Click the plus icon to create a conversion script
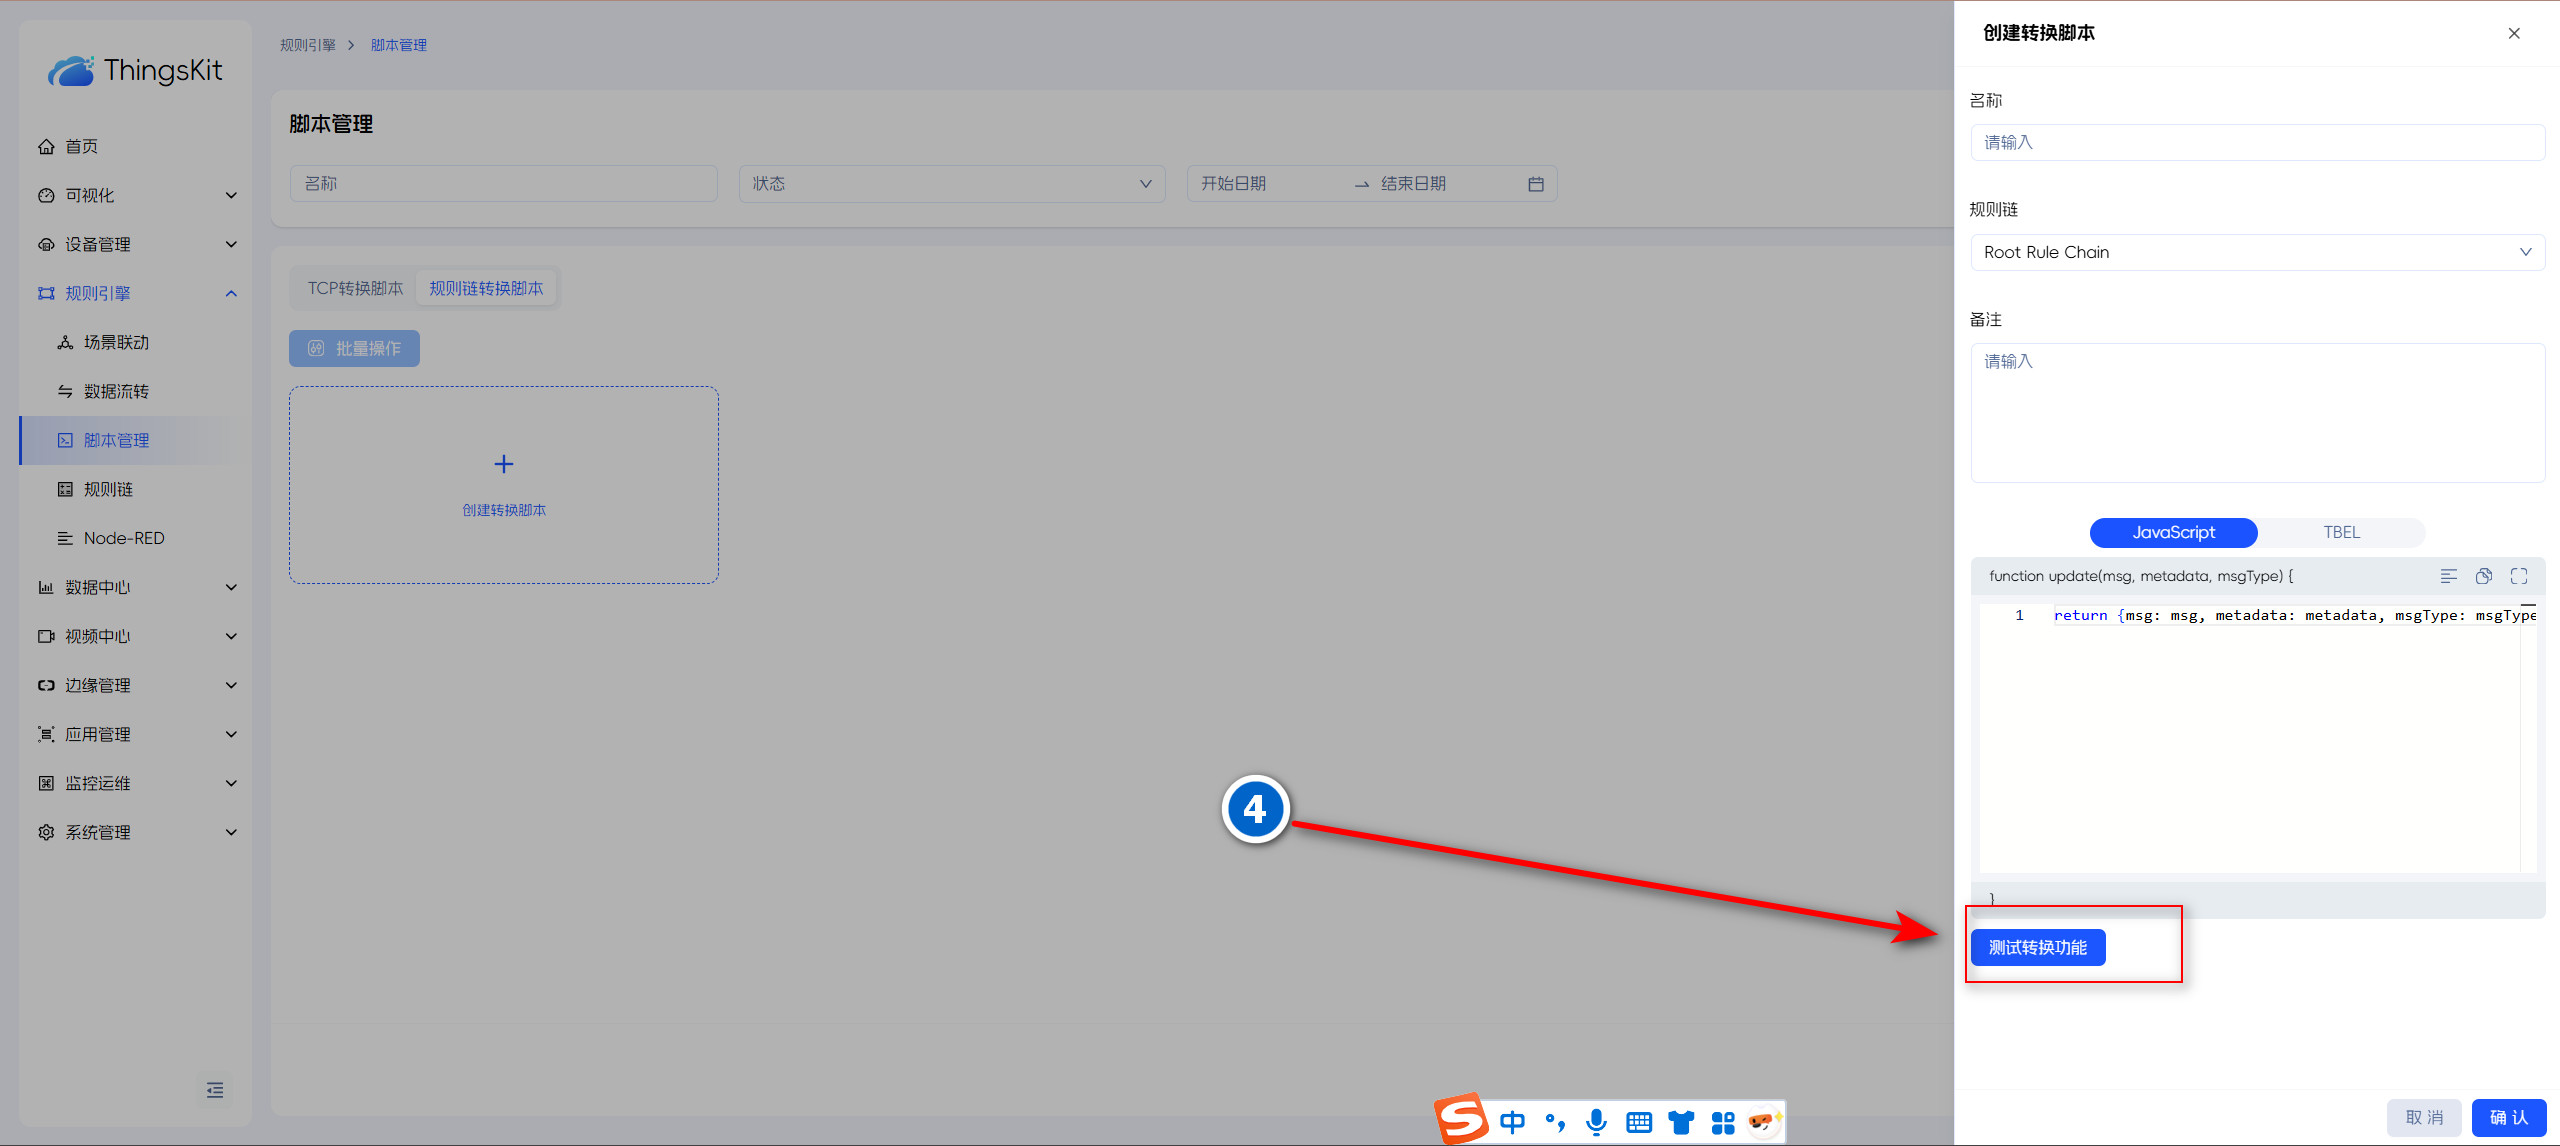This screenshot has width=2560, height=1146. 504,464
